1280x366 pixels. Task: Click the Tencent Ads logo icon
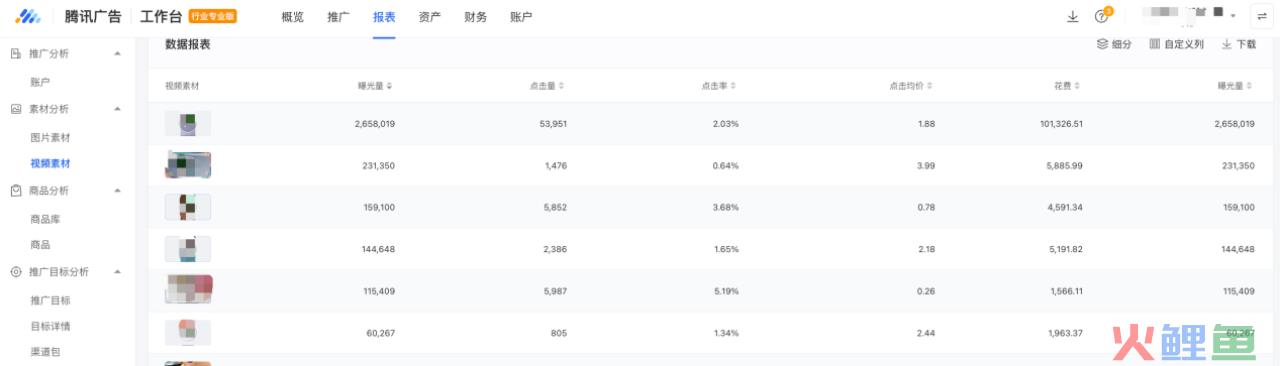click(28, 17)
